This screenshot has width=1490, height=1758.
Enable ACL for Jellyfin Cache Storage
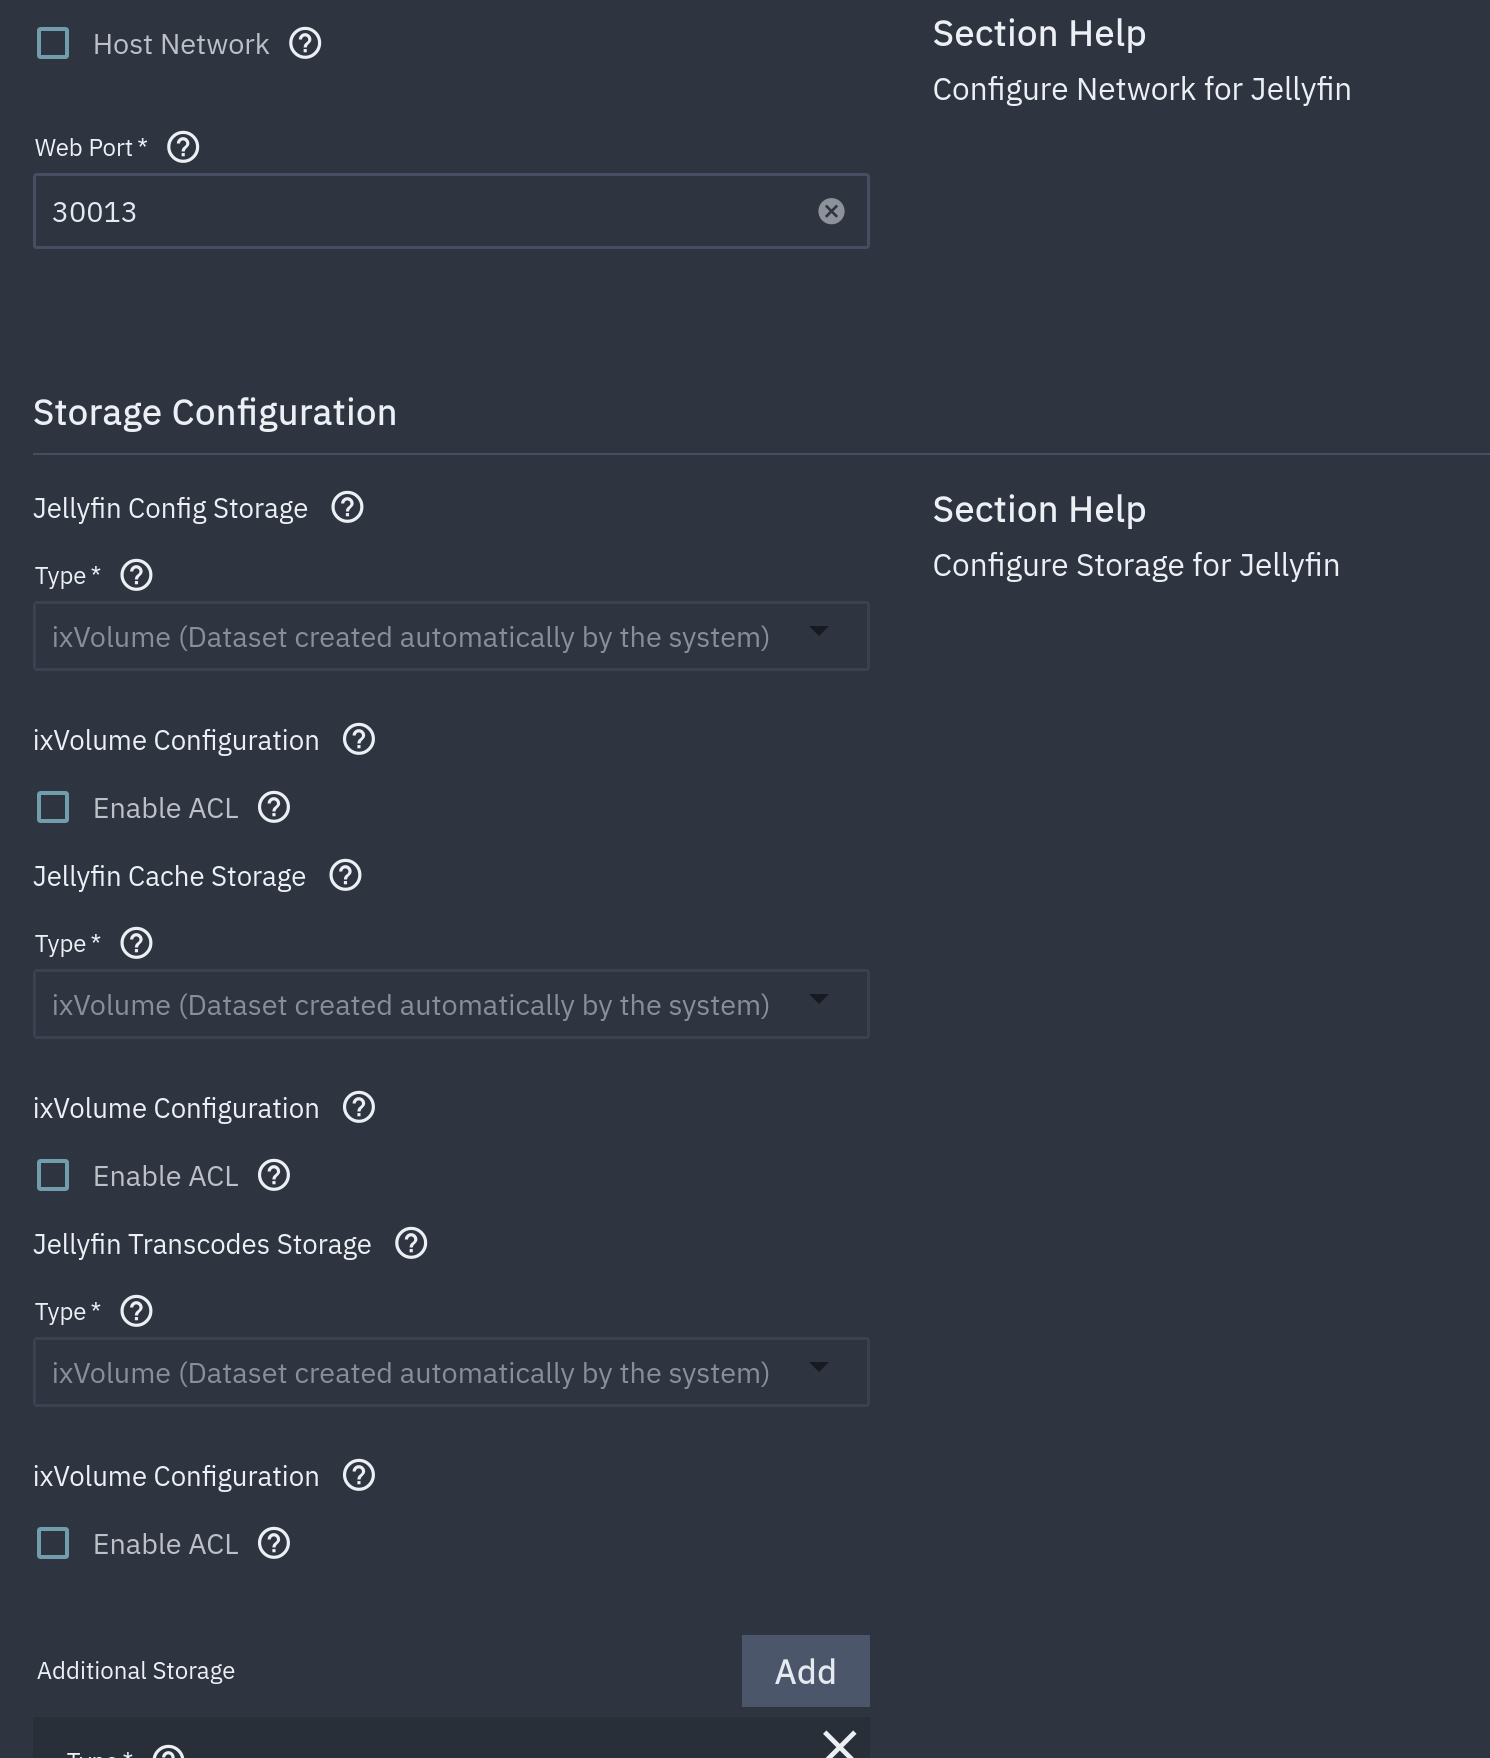click(53, 1175)
